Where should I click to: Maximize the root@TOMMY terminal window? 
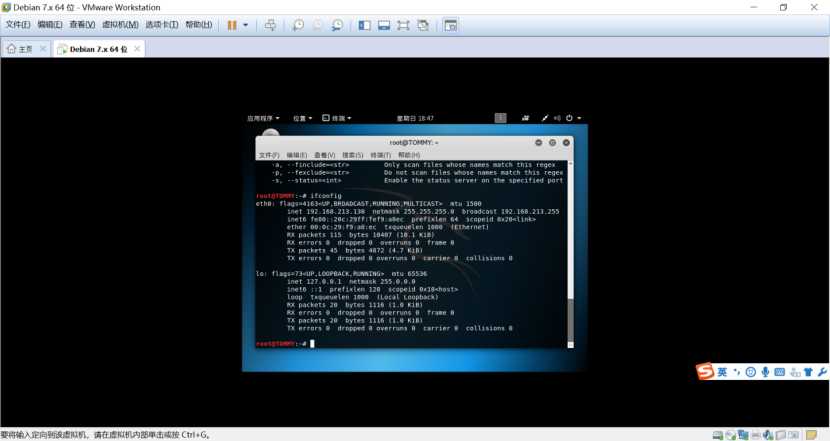[552, 142]
